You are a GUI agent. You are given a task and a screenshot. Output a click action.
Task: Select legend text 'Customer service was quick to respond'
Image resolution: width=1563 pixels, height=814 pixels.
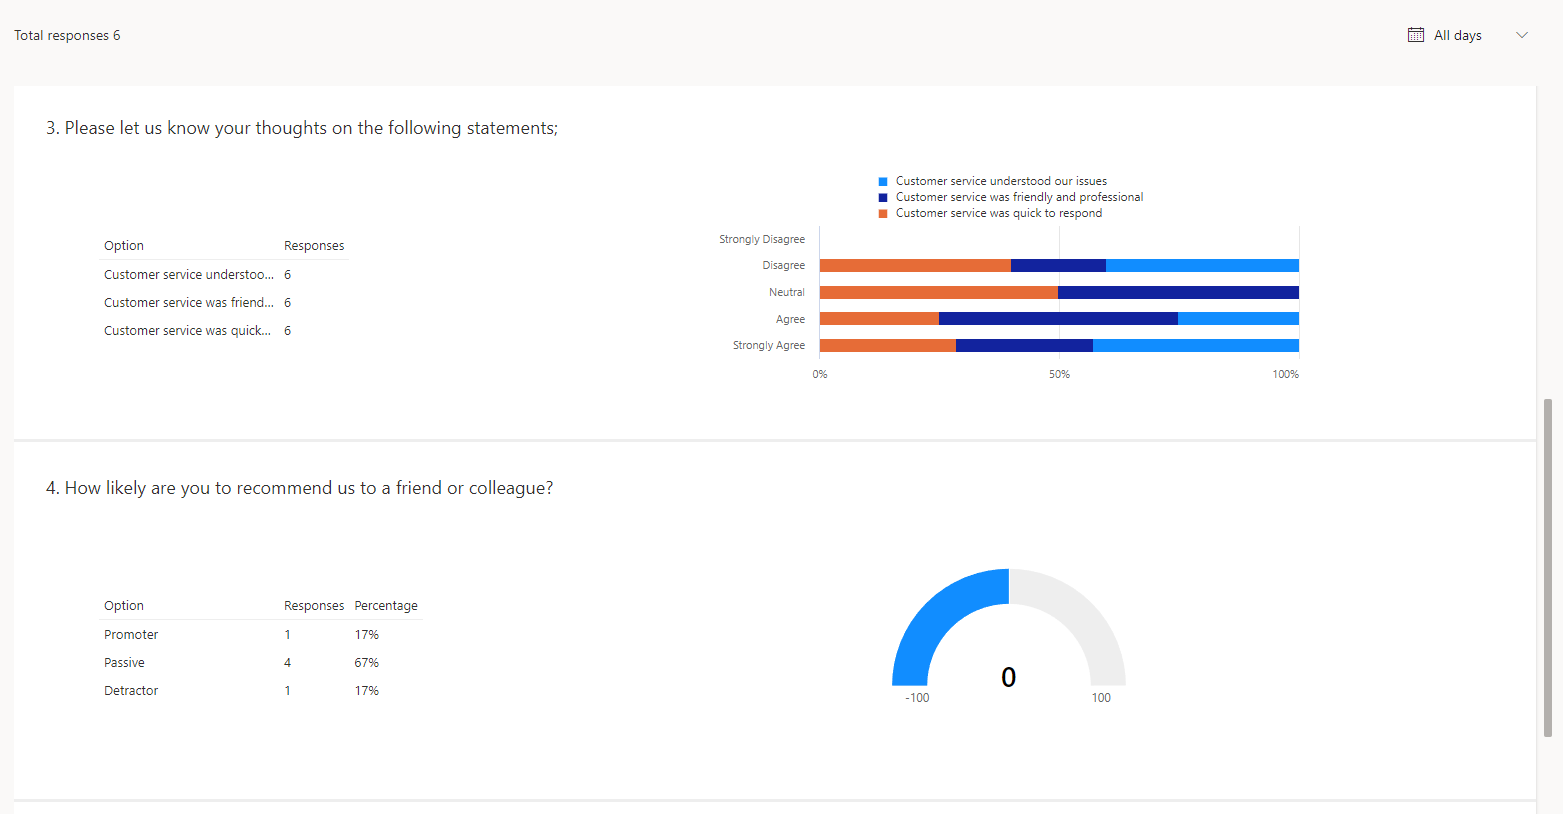(999, 213)
